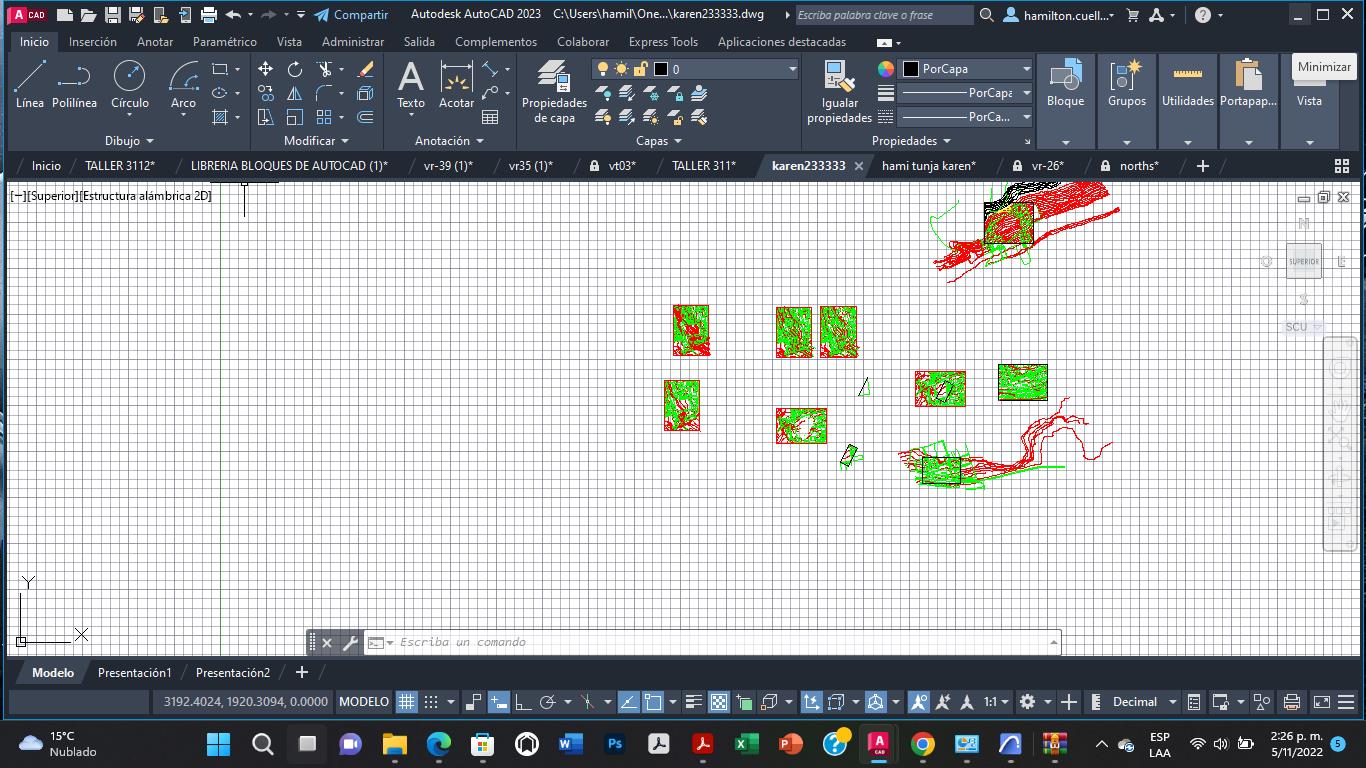Toggle the layer lock icon
Screen dimensions: 1366x768
pyautogui.click(x=640, y=69)
